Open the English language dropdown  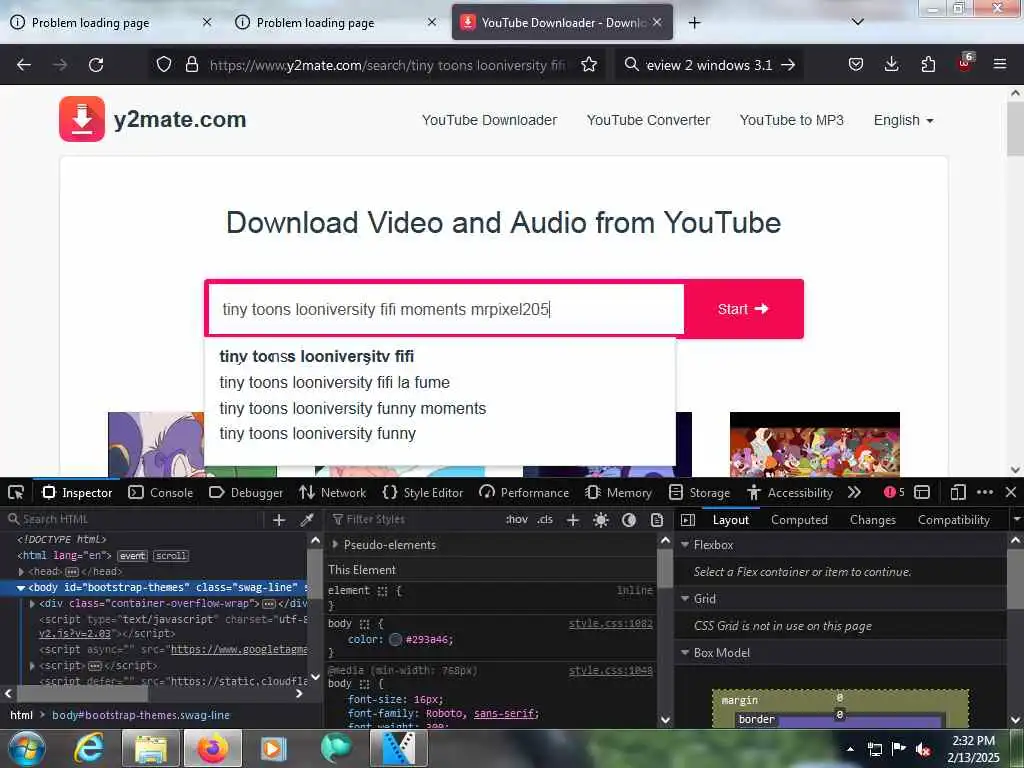(903, 120)
